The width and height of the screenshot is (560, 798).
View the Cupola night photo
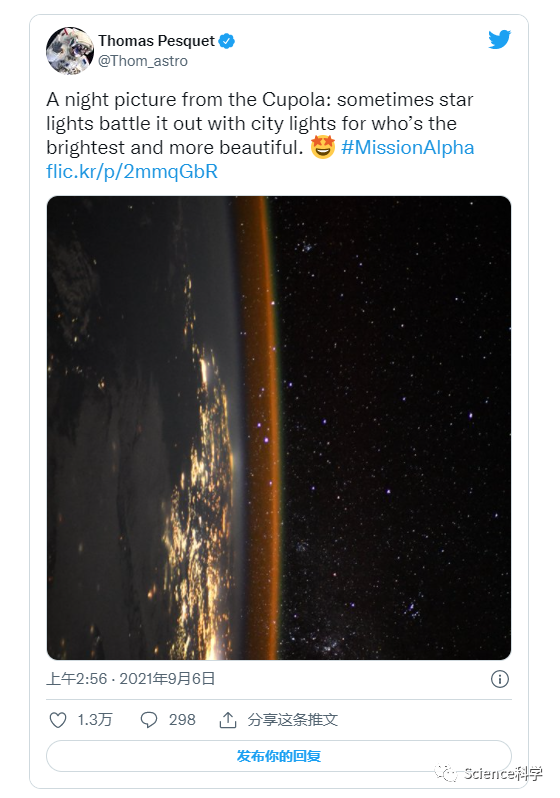pyautogui.click(x=278, y=428)
